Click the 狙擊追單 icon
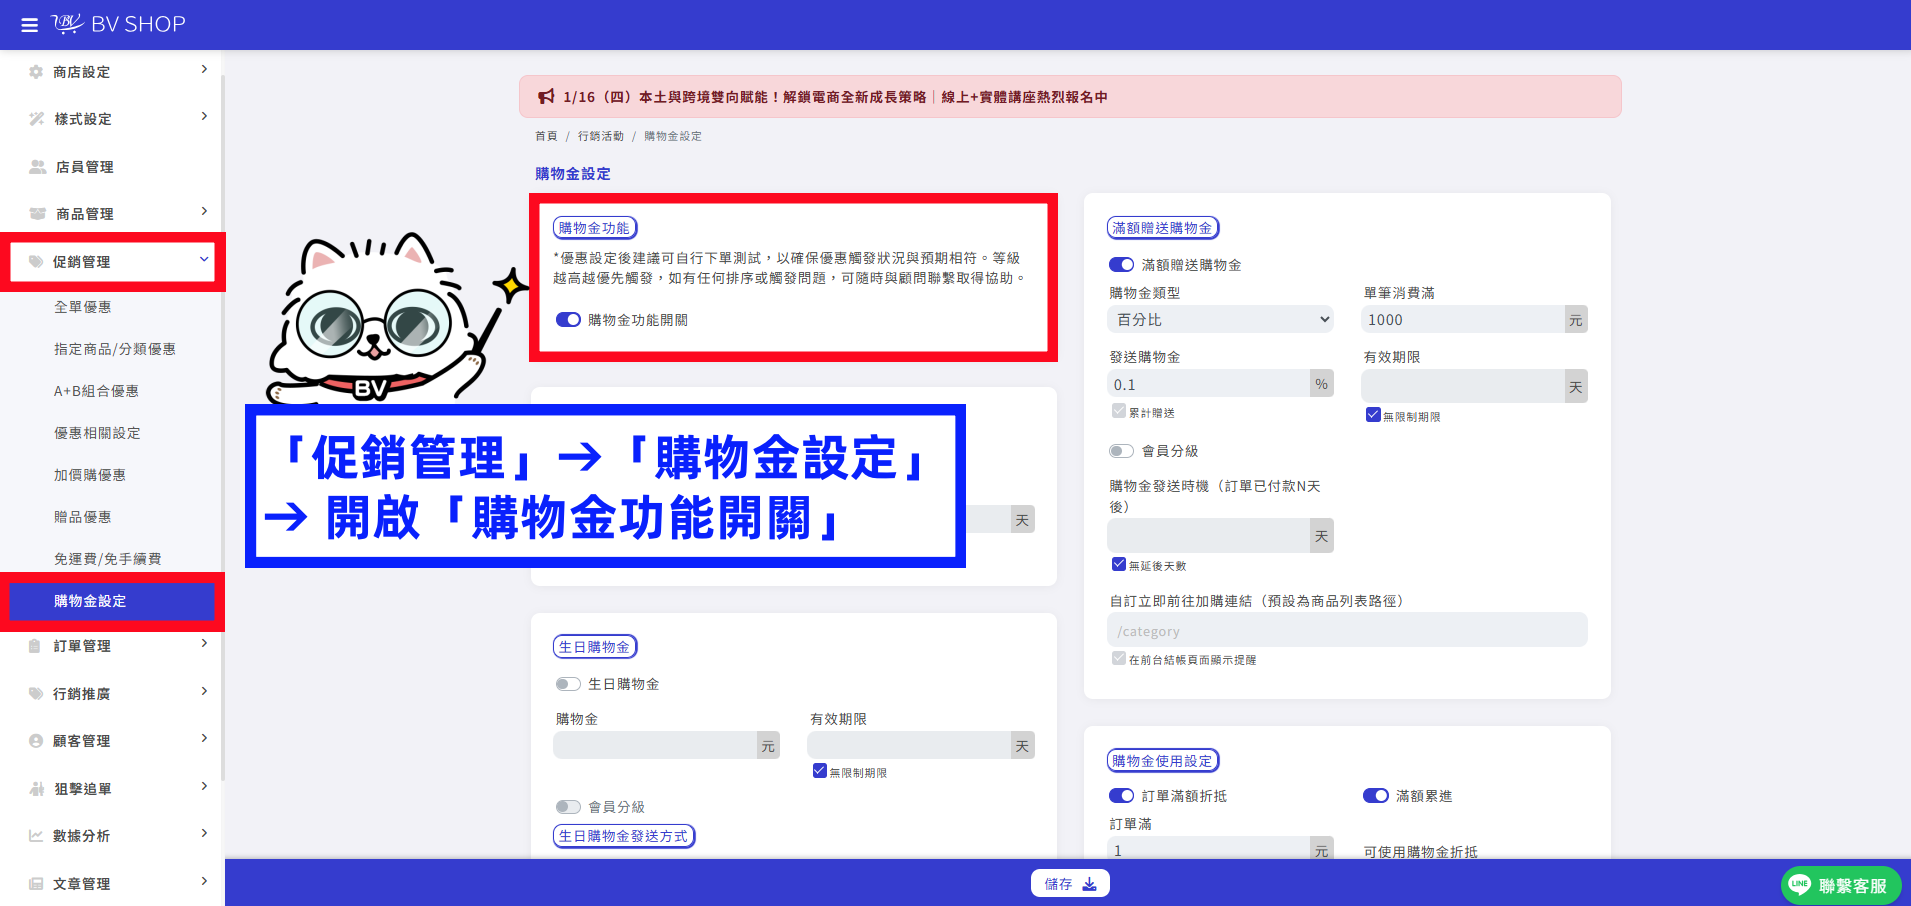This screenshot has height=906, width=1911. coord(37,789)
